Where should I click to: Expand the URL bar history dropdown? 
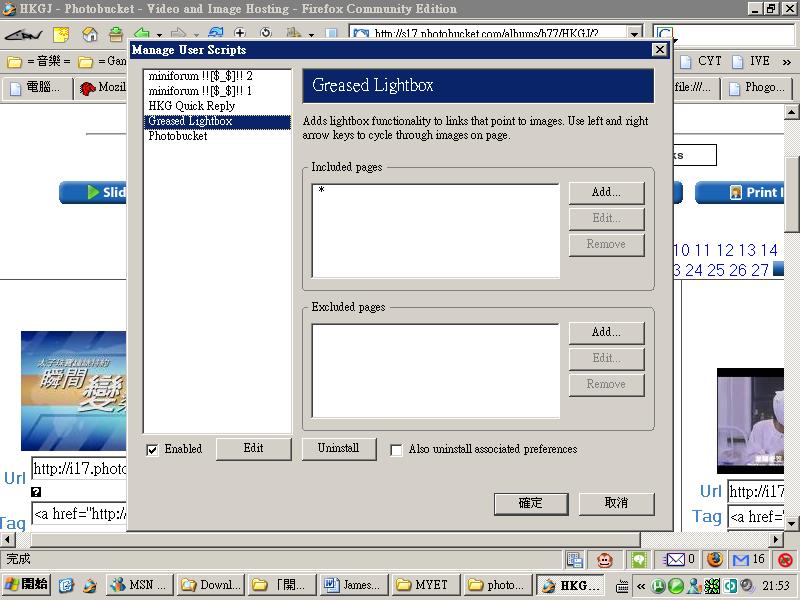click(634, 34)
